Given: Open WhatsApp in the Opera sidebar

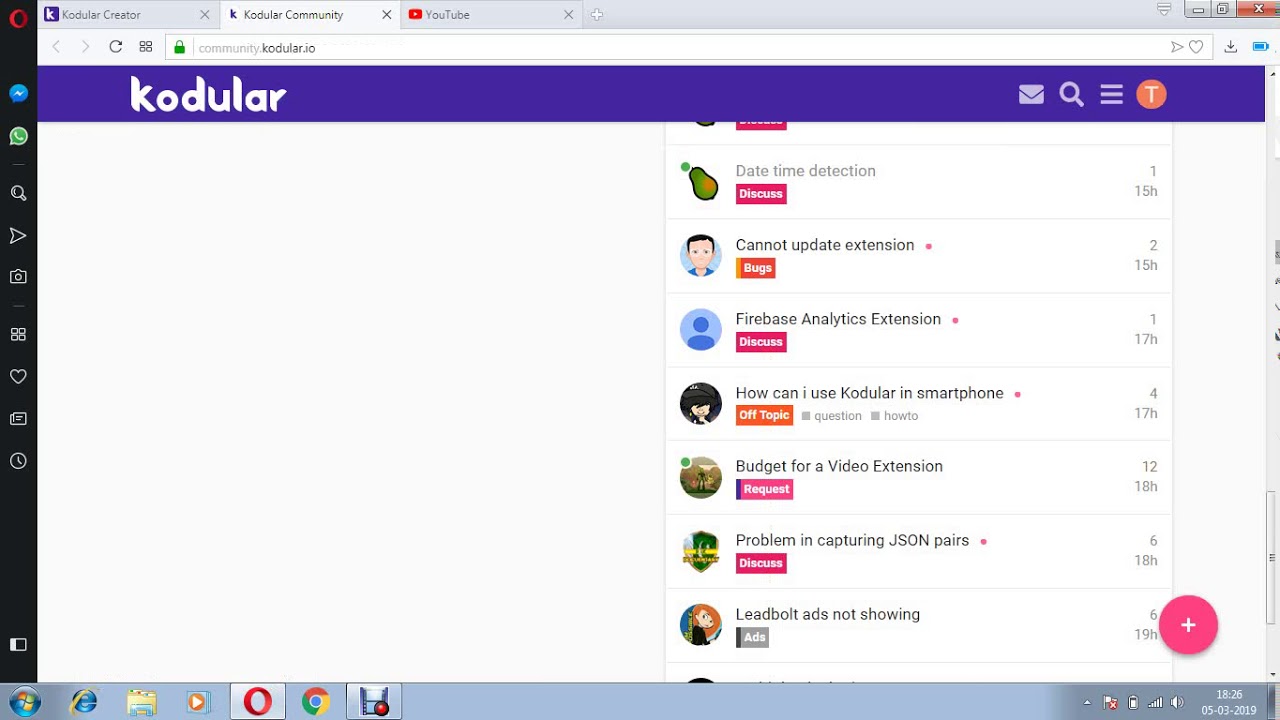Looking at the screenshot, I should point(18,136).
